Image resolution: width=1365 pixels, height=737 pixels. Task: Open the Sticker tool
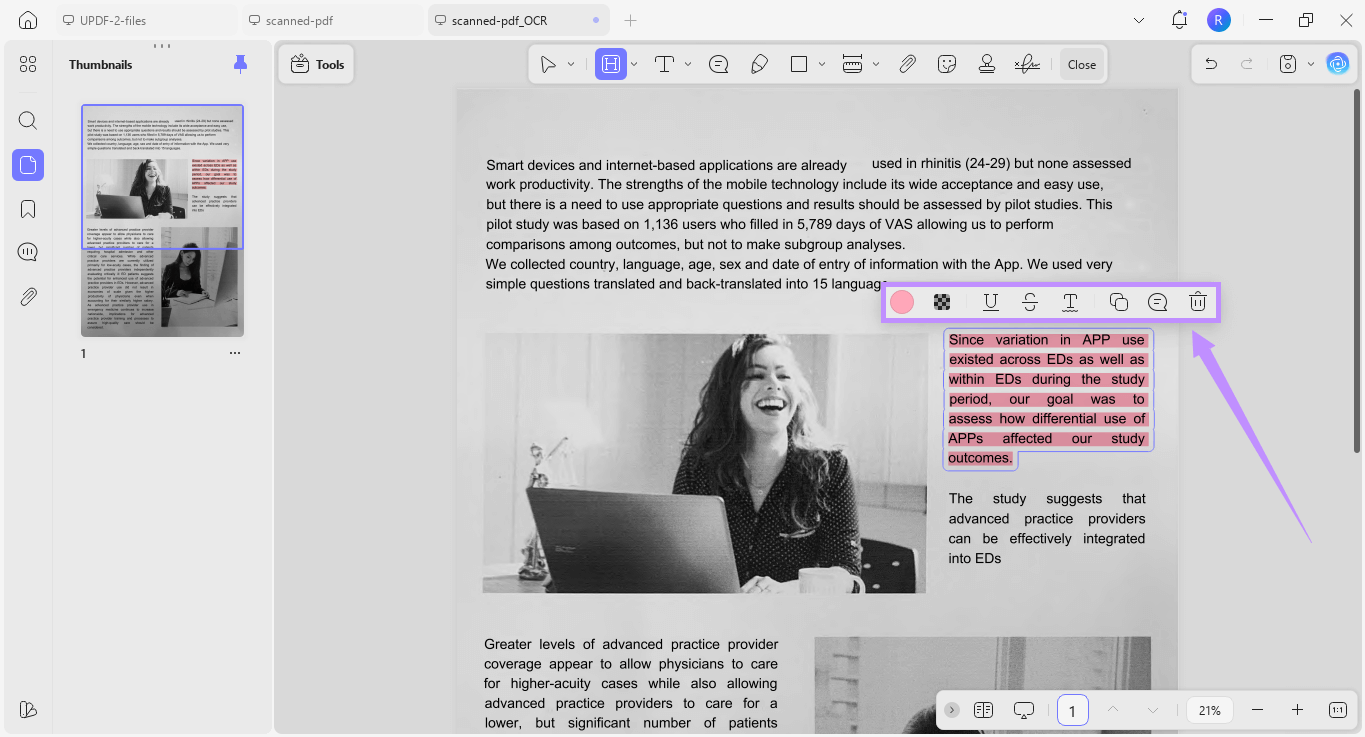pyautogui.click(x=947, y=63)
